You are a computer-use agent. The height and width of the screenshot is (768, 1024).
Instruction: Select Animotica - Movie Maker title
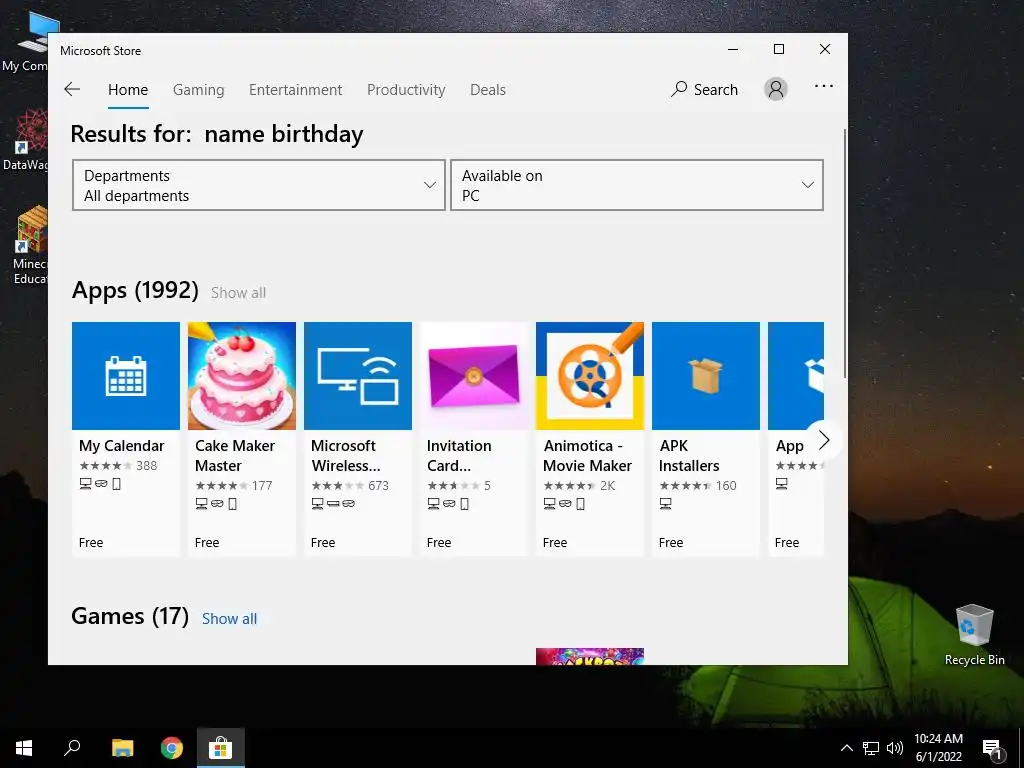[x=588, y=455]
